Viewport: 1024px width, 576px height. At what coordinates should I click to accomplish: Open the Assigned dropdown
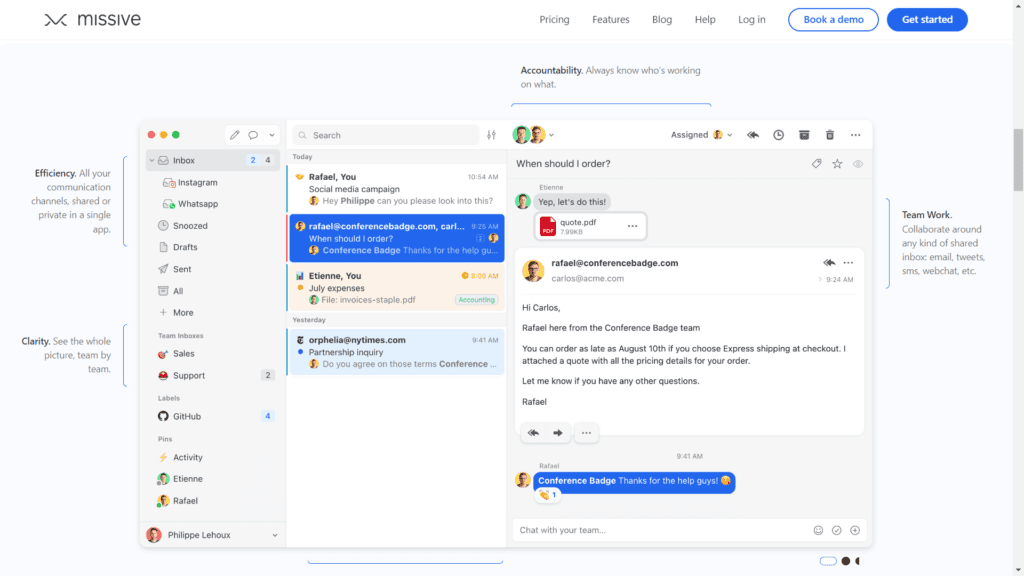click(701, 135)
